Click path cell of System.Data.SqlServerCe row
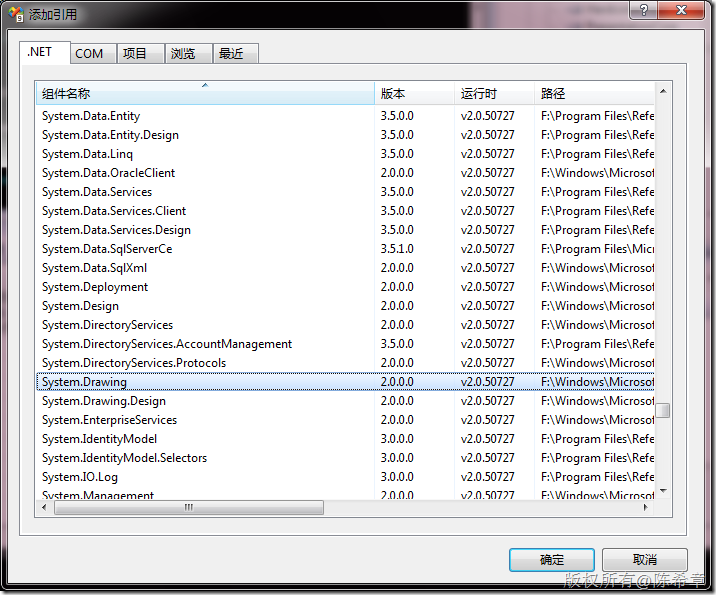The width and height of the screenshot is (716, 595). 597,249
